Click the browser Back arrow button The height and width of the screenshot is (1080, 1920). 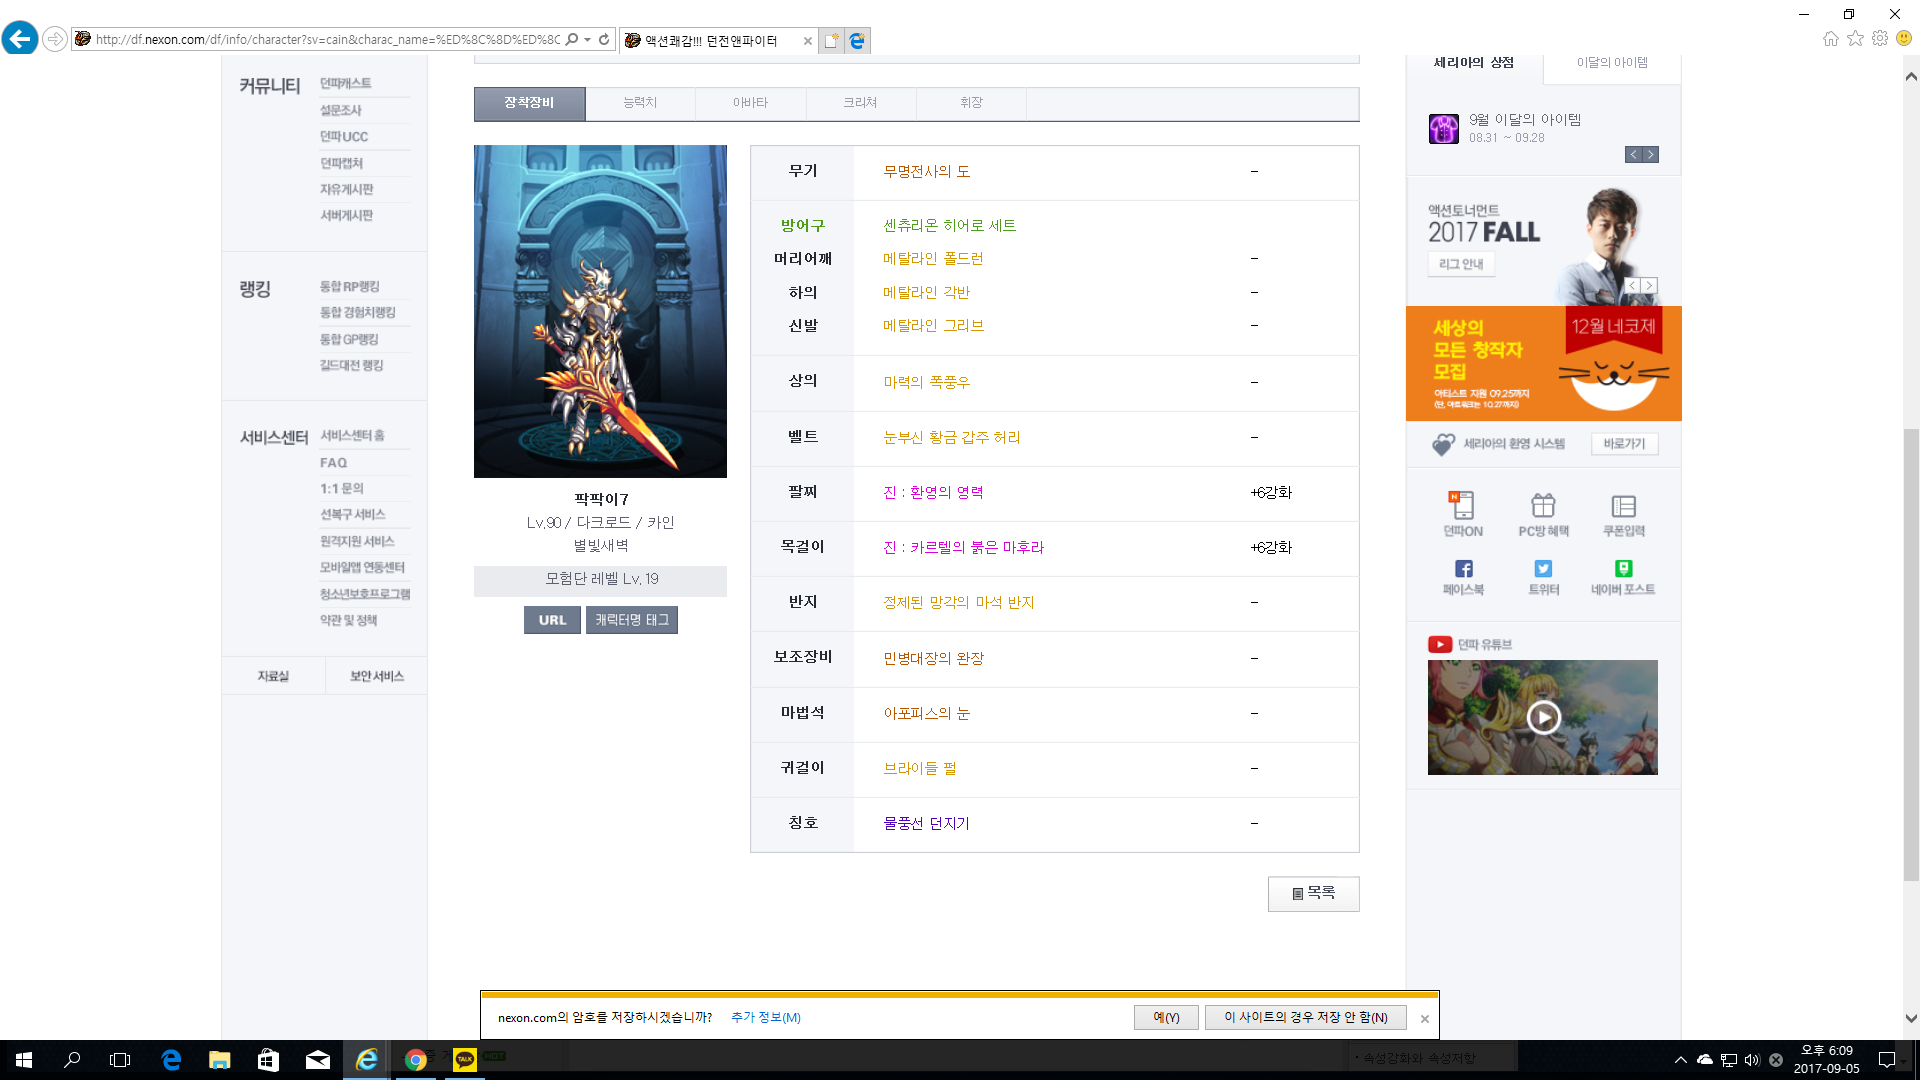click(20, 39)
